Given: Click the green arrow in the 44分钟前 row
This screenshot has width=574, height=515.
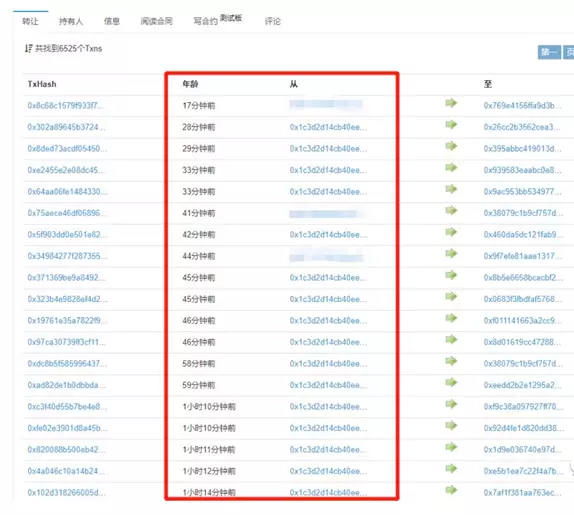Looking at the screenshot, I should (x=451, y=254).
